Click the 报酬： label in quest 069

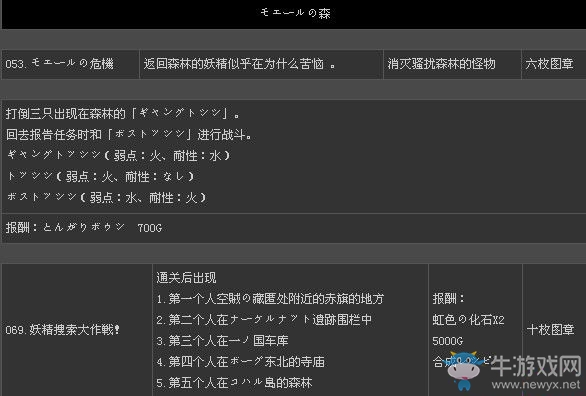tap(448, 298)
